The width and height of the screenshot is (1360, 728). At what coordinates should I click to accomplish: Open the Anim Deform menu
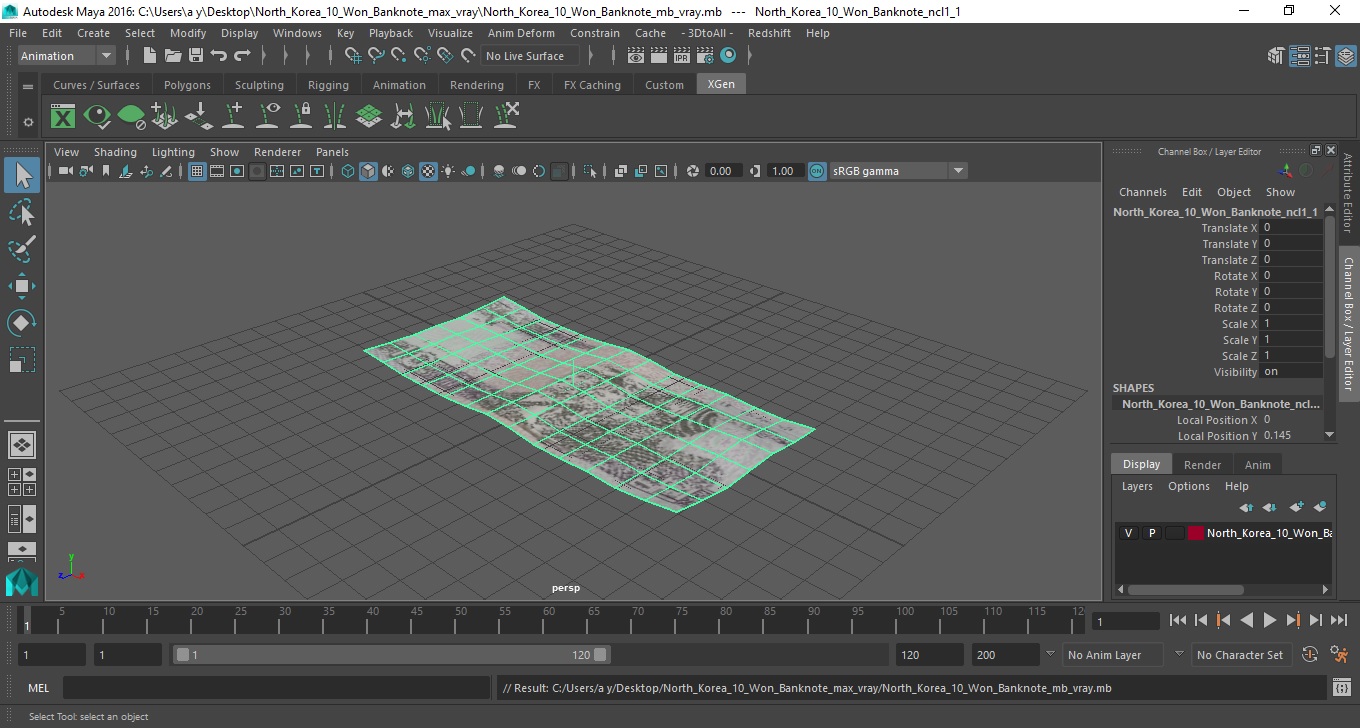521,33
